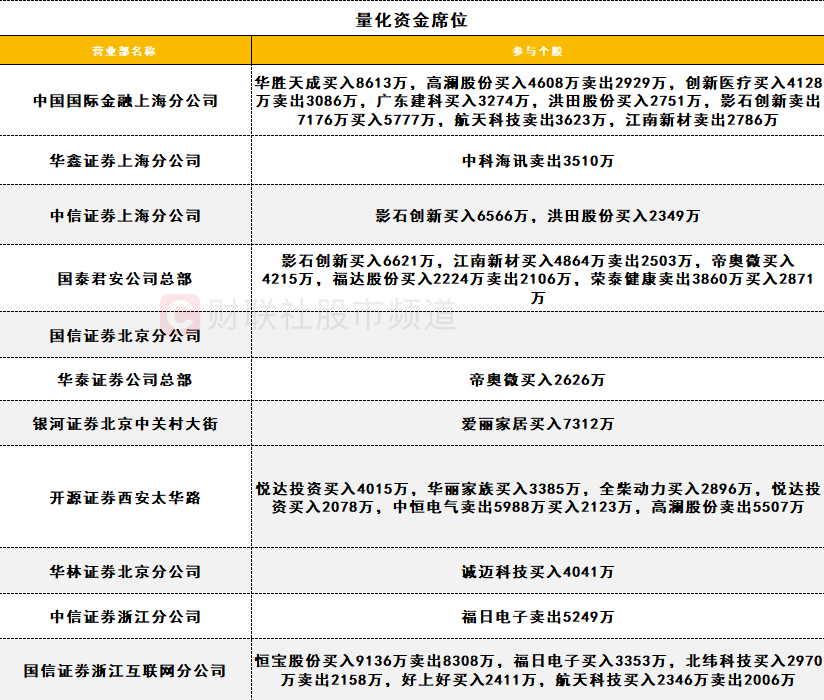Select the 国信证券北京分公司 cell

pyautogui.click(x=125, y=335)
